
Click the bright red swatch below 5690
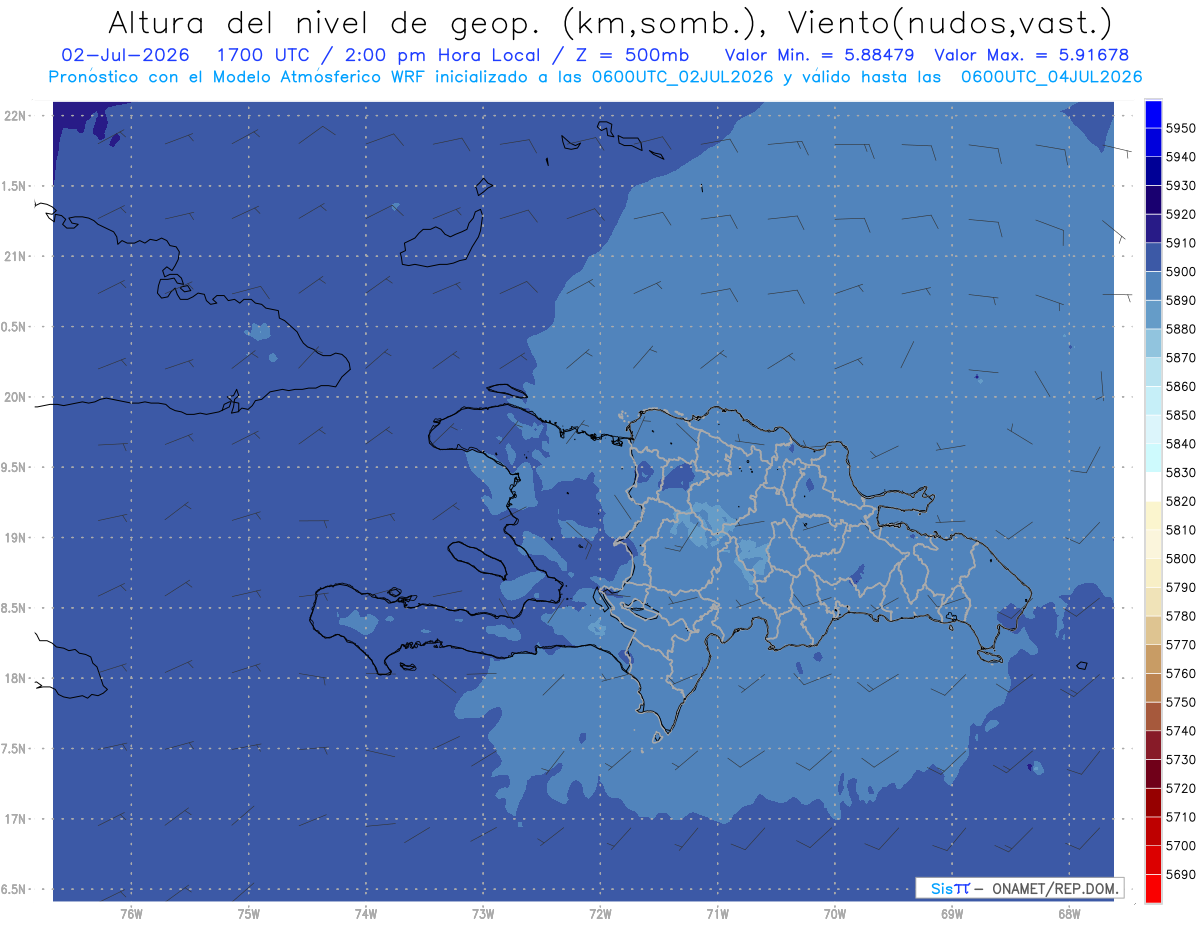pyautogui.click(x=1153, y=888)
